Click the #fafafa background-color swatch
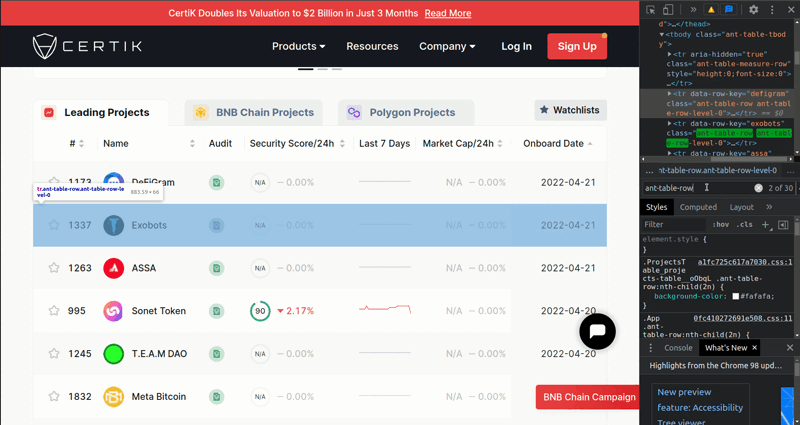Image resolution: width=800 pixels, height=425 pixels. tap(736, 296)
